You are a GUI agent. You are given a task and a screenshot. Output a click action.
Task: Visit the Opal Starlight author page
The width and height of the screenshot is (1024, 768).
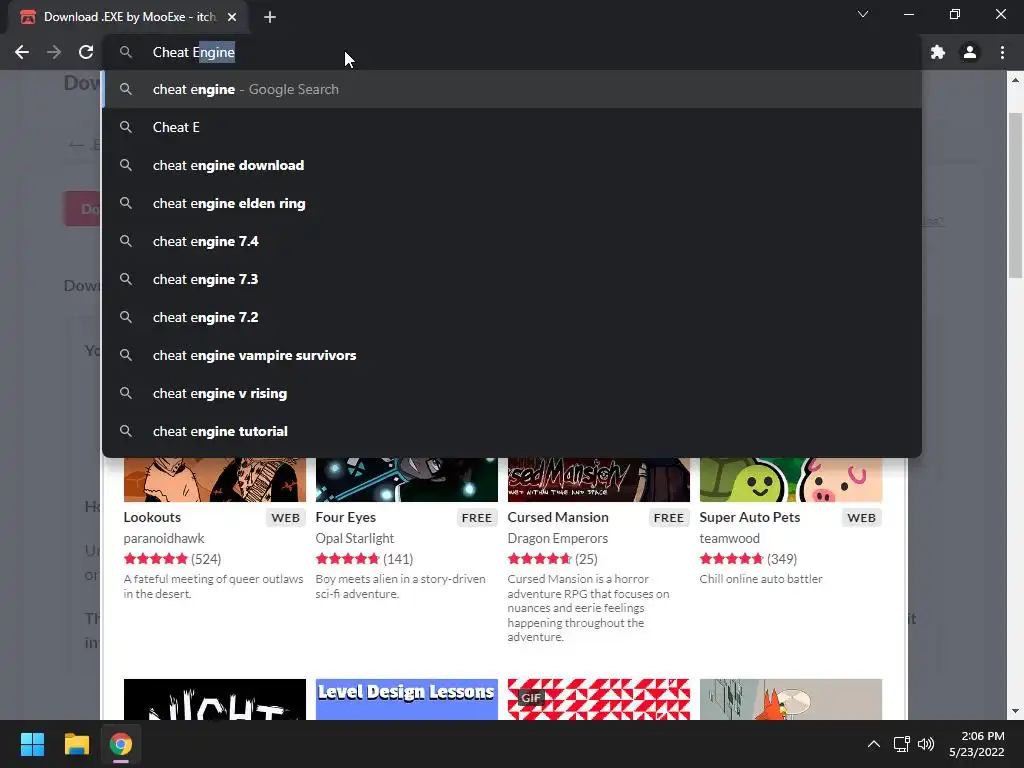tap(355, 538)
